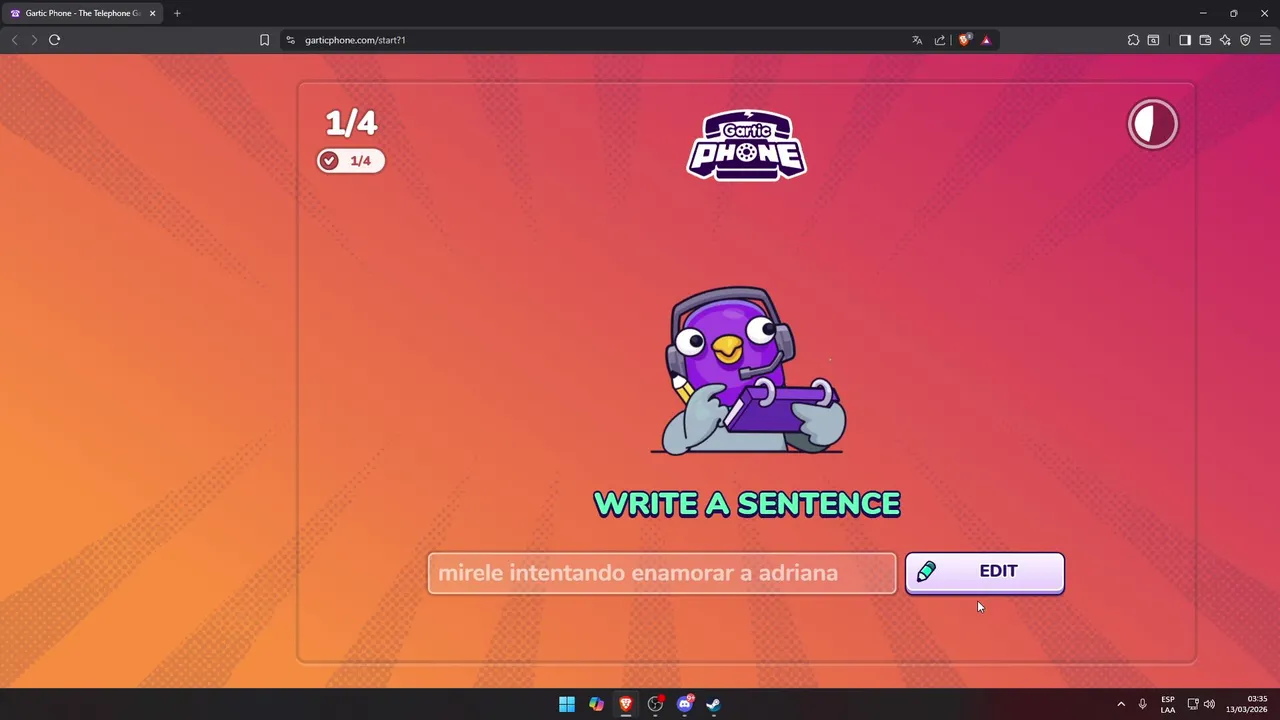The height and width of the screenshot is (720, 1280).
Task: Open network and volume quick settings
Action: (x=1201, y=704)
